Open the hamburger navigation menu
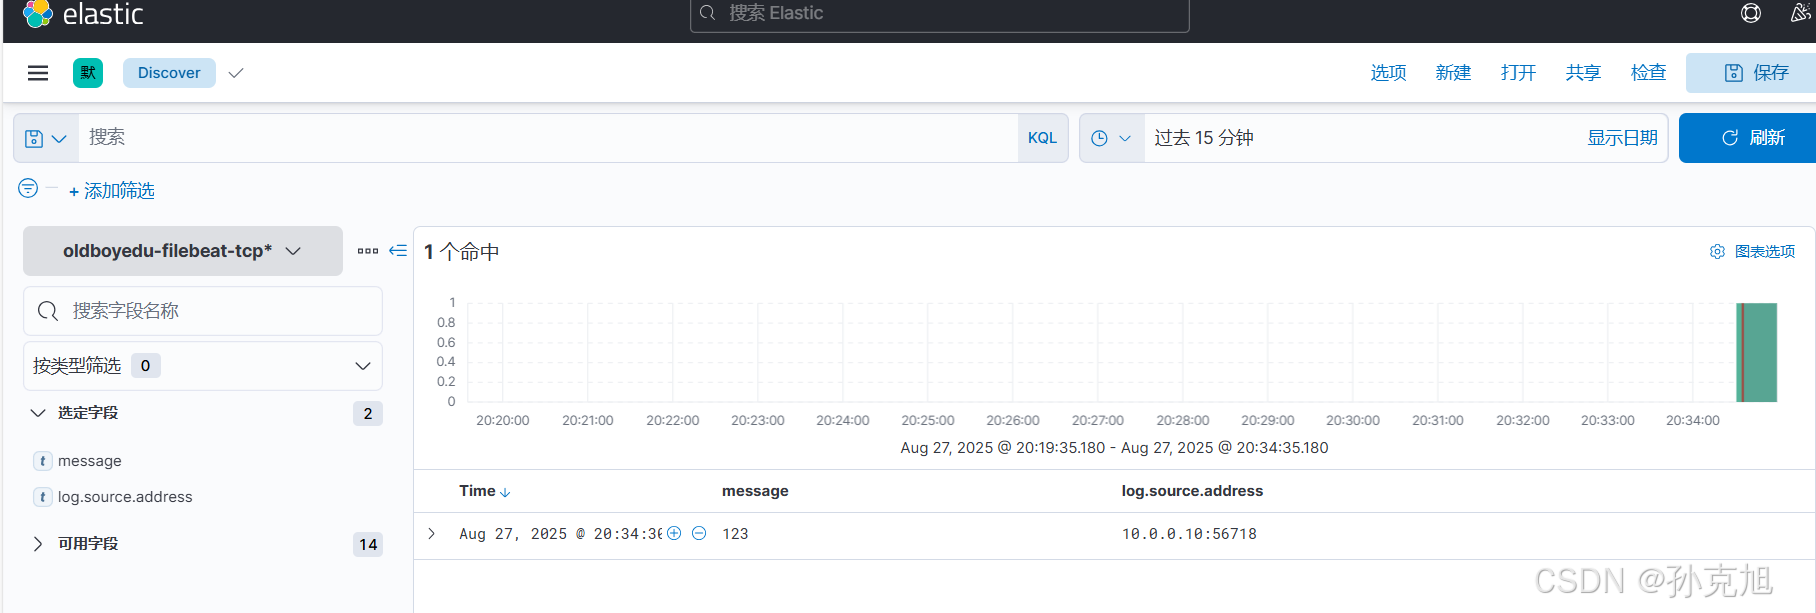Viewport: 1816px width, 613px height. coord(38,73)
